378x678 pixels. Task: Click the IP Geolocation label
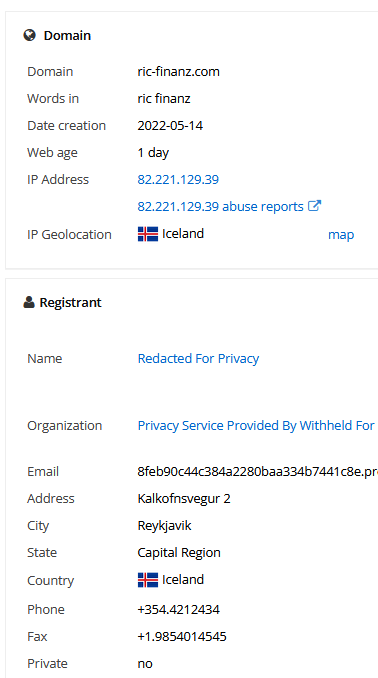pos(69,235)
